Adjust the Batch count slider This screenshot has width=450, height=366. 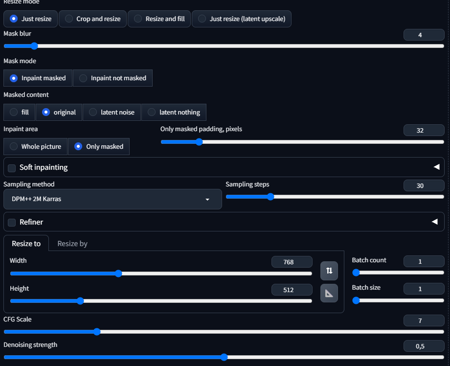point(398,273)
